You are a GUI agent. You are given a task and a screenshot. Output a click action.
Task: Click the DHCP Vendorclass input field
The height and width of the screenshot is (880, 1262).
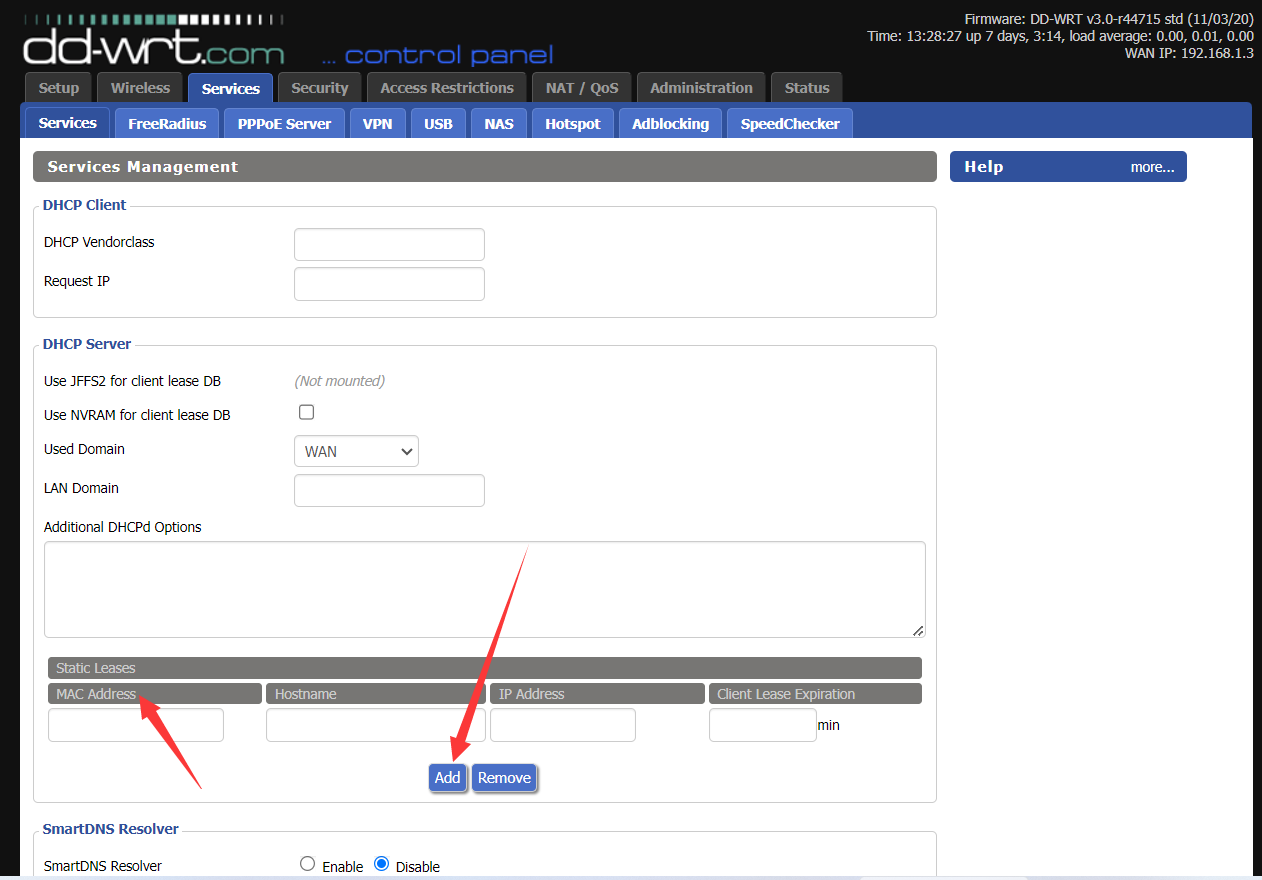click(x=389, y=244)
